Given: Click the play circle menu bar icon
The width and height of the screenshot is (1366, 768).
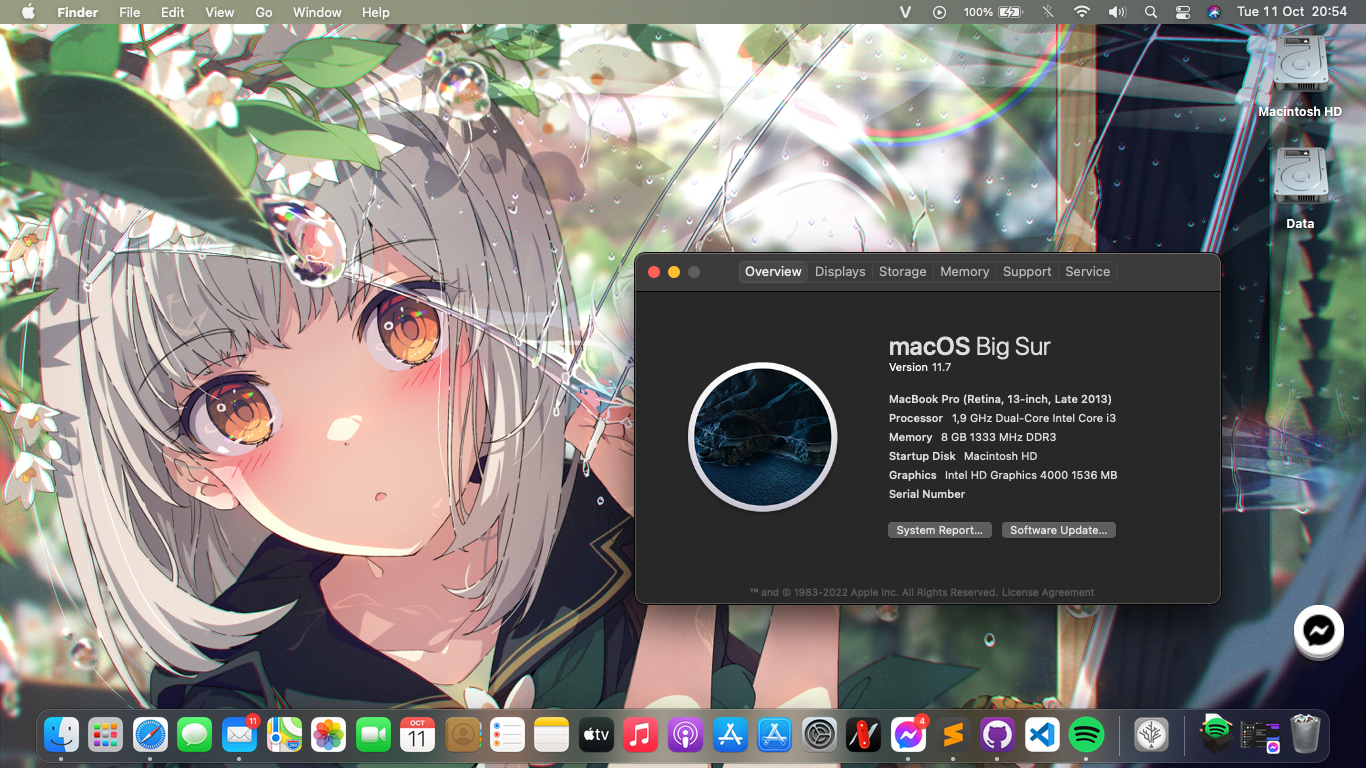Looking at the screenshot, I should pyautogui.click(x=939, y=12).
